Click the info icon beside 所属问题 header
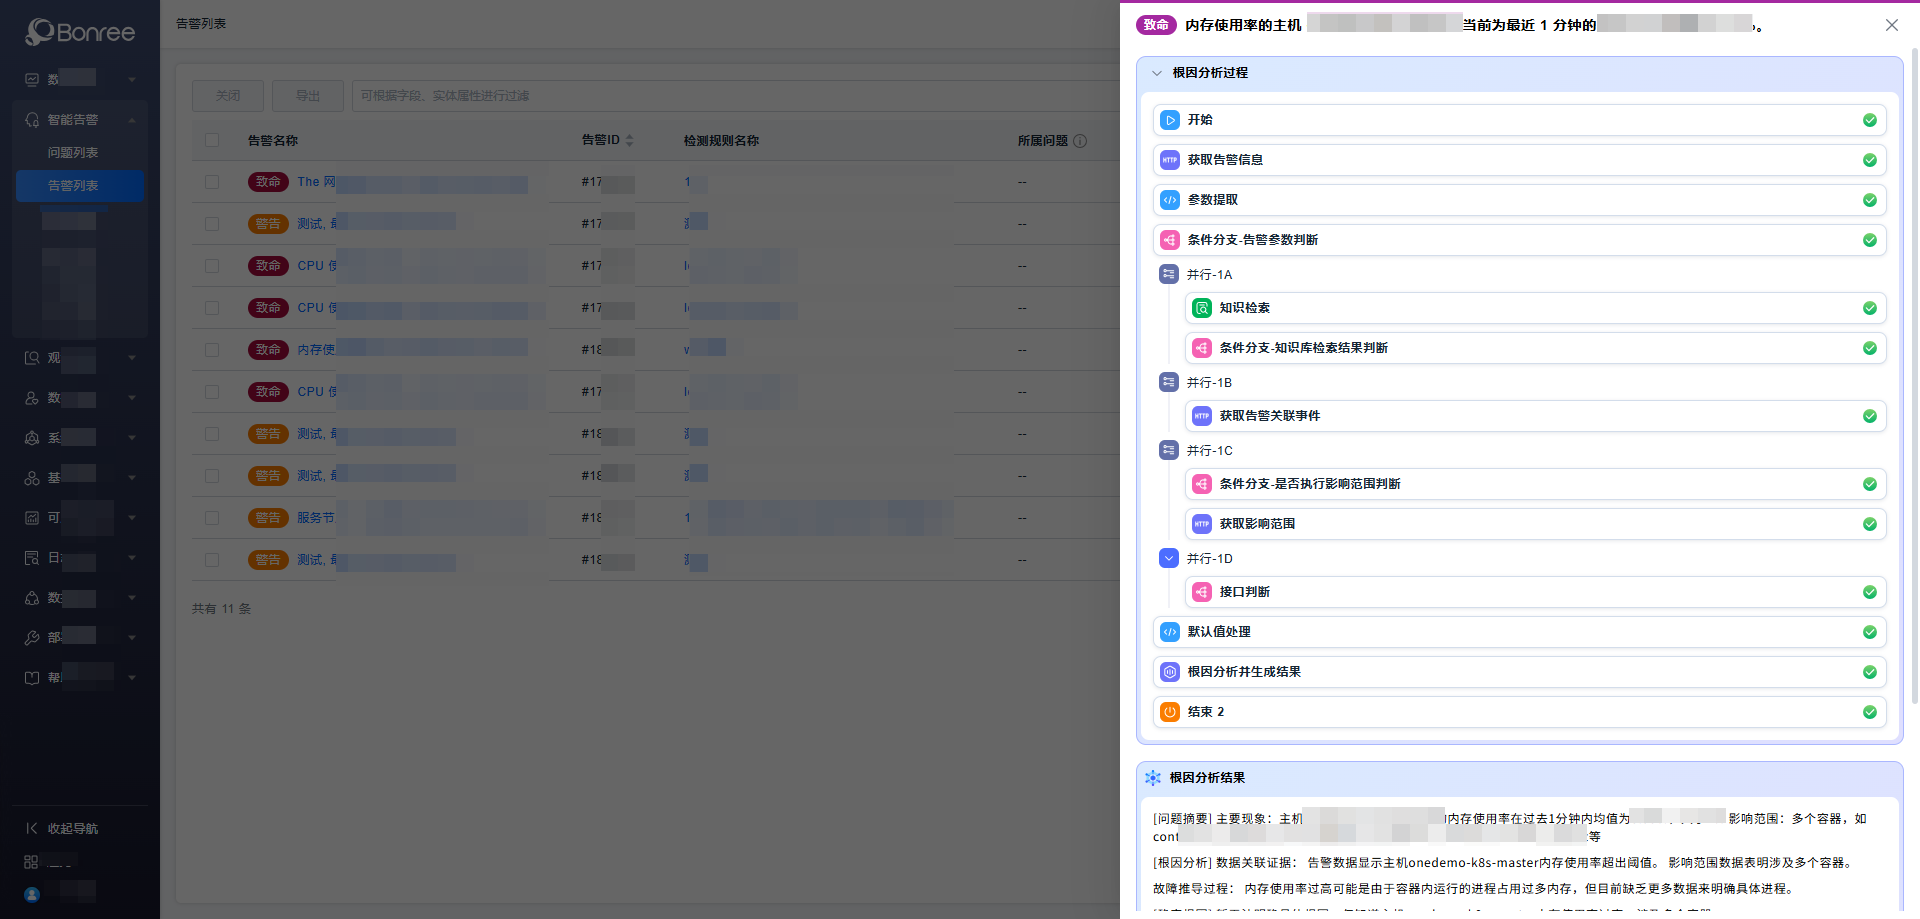 click(1080, 141)
